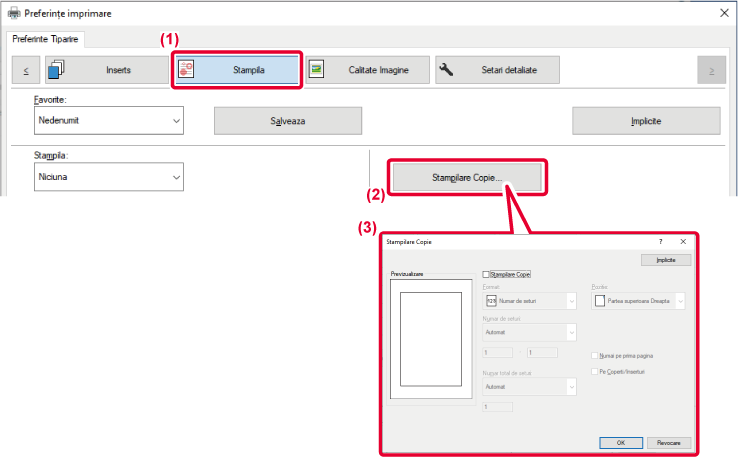Switch to the Stampila tab

pos(236,70)
